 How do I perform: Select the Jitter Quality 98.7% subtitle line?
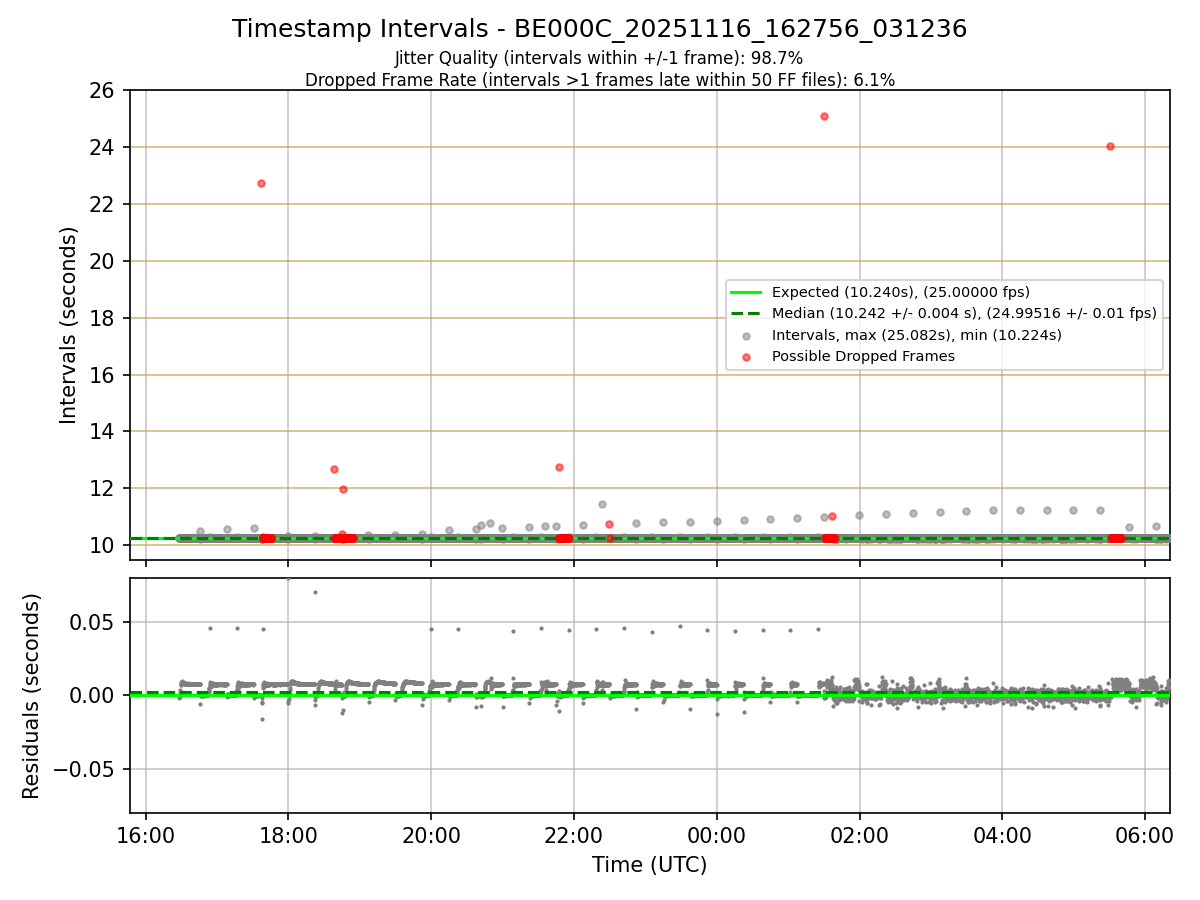[x=599, y=58]
